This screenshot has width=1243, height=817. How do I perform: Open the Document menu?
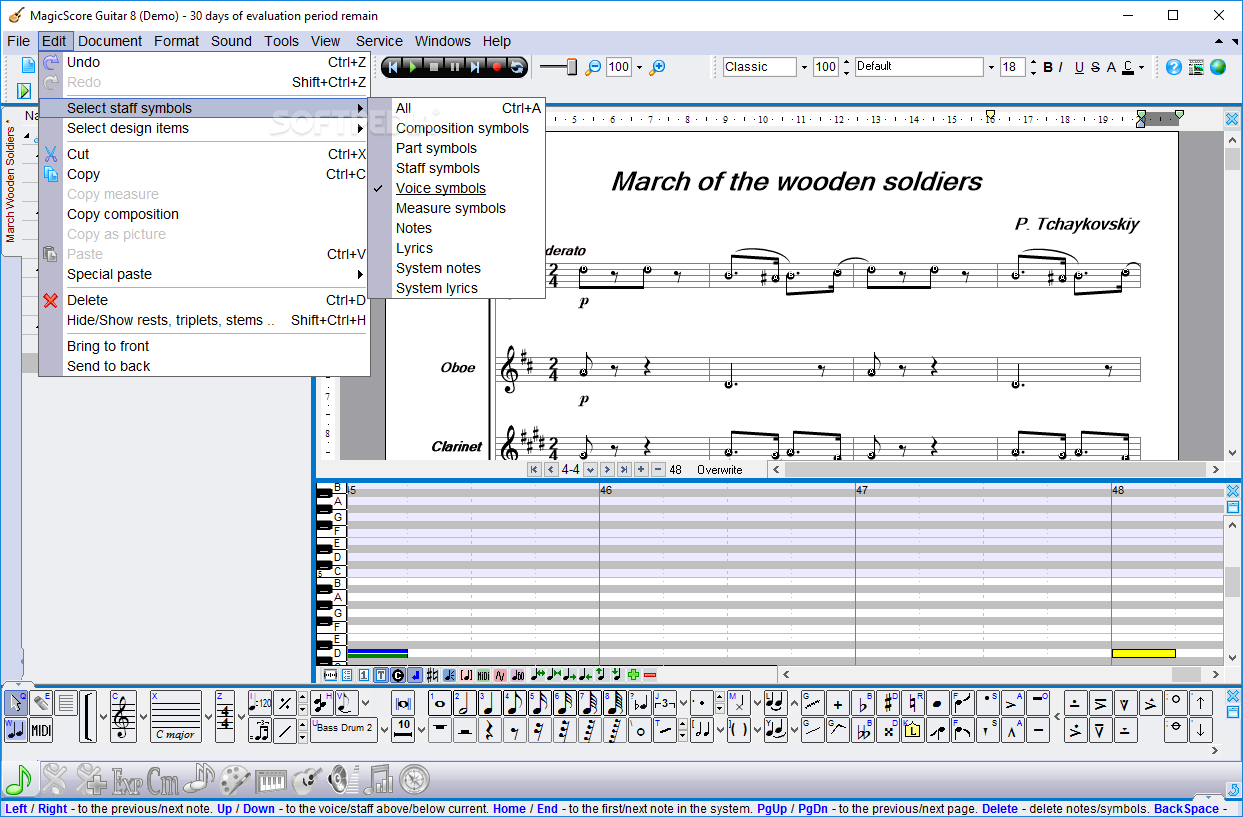click(x=110, y=41)
